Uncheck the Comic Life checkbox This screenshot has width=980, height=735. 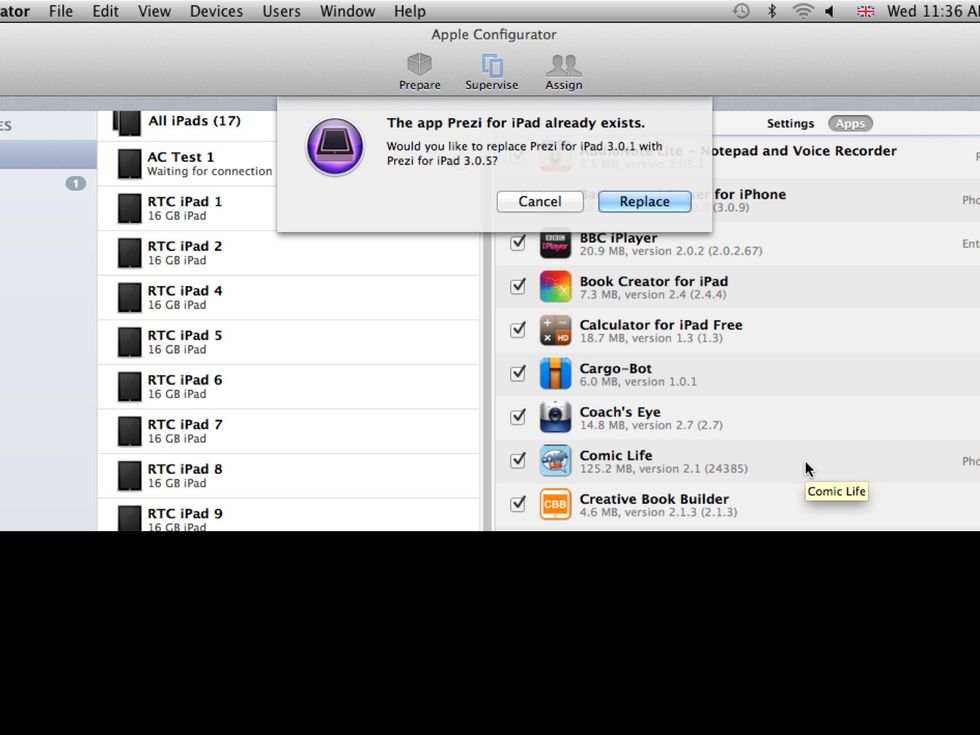[518, 461]
